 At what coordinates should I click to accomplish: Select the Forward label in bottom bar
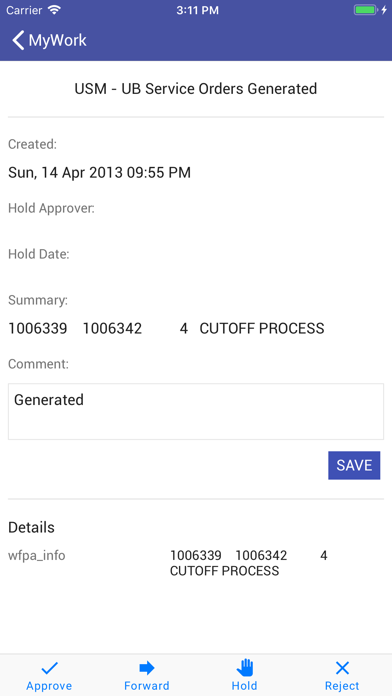click(147, 686)
